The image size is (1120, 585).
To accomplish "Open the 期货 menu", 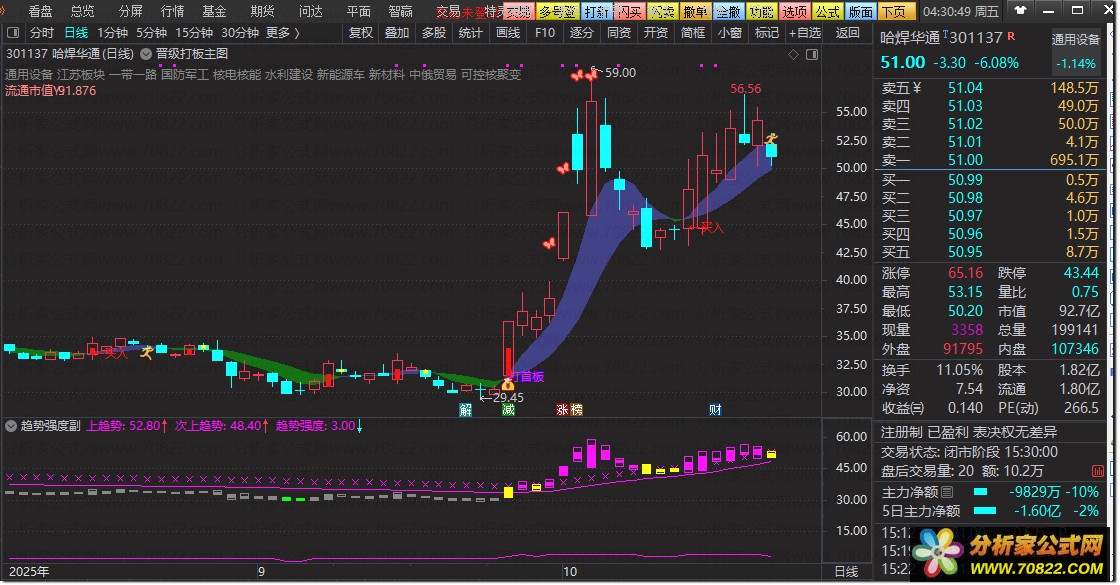I will 263,11.
